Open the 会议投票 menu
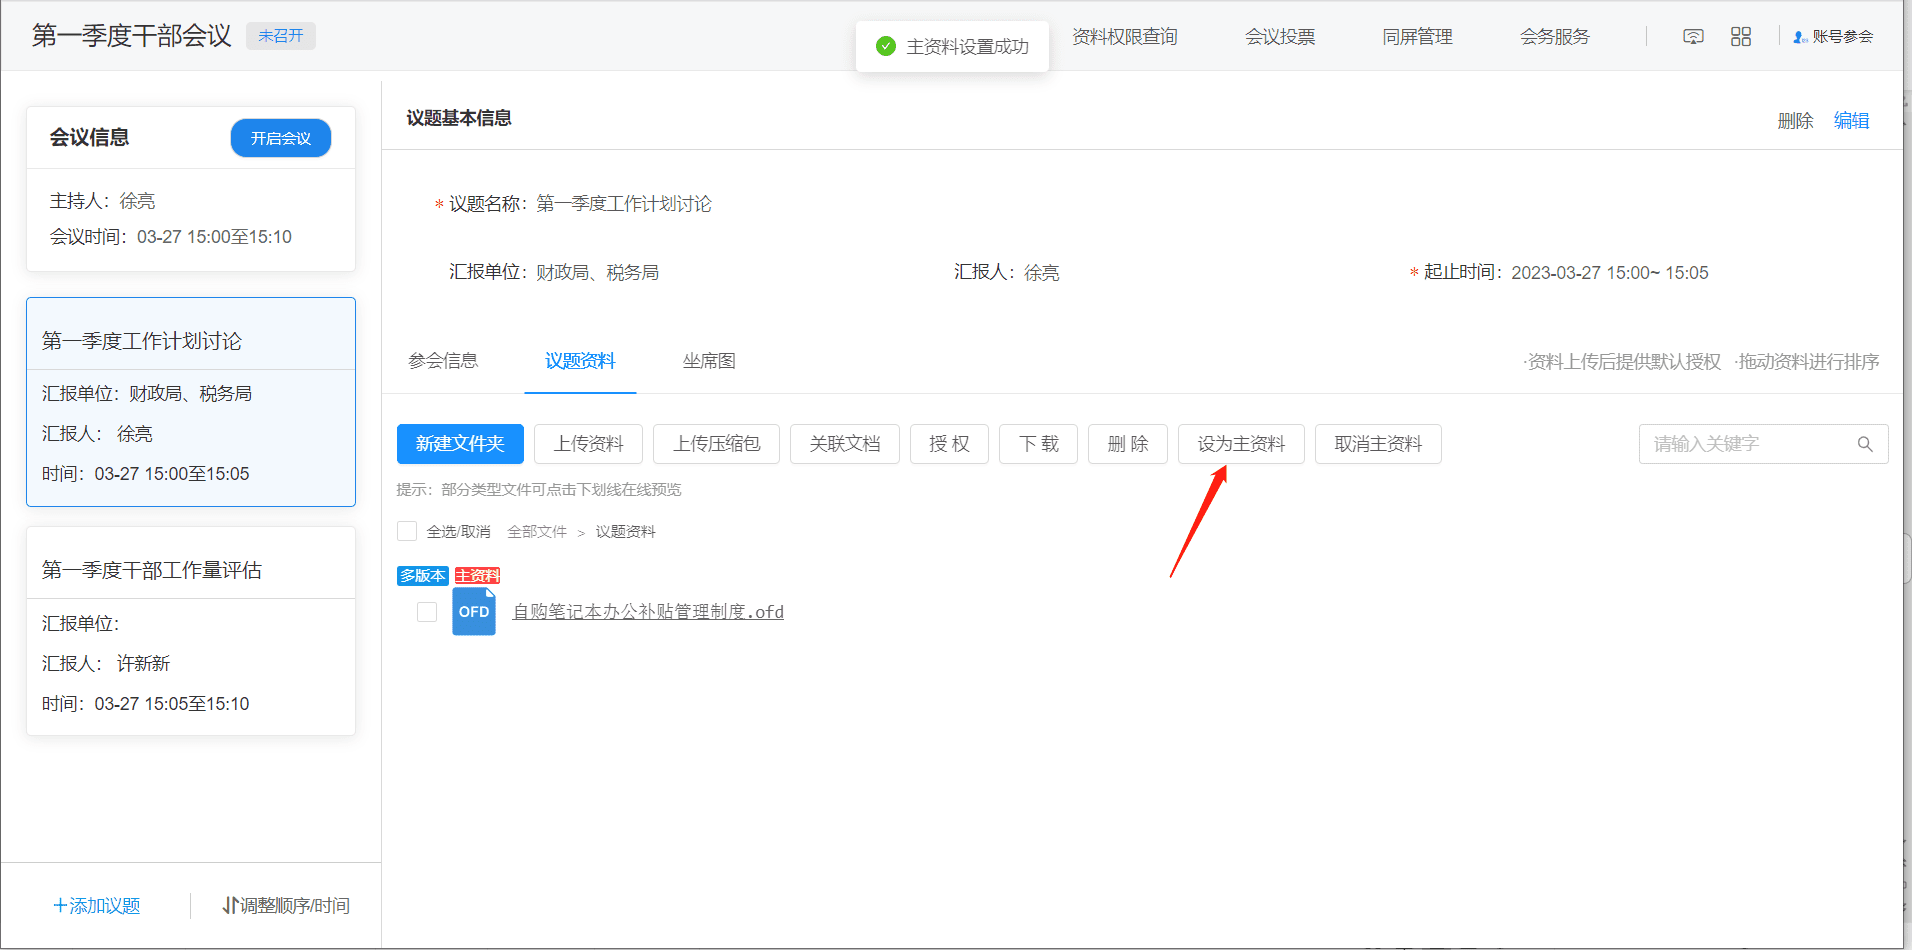This screenshot has height=950, width=1912. [x=1280, y=37]
